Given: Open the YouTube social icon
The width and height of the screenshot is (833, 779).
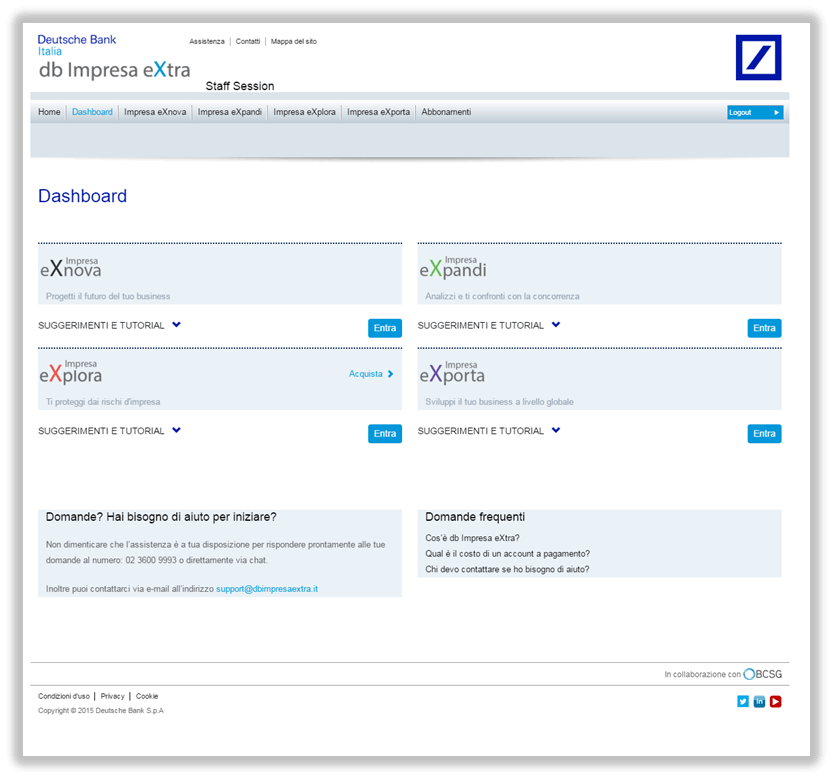Looking at the screenshot, I should pyautogui.click(x=776, y=701).
